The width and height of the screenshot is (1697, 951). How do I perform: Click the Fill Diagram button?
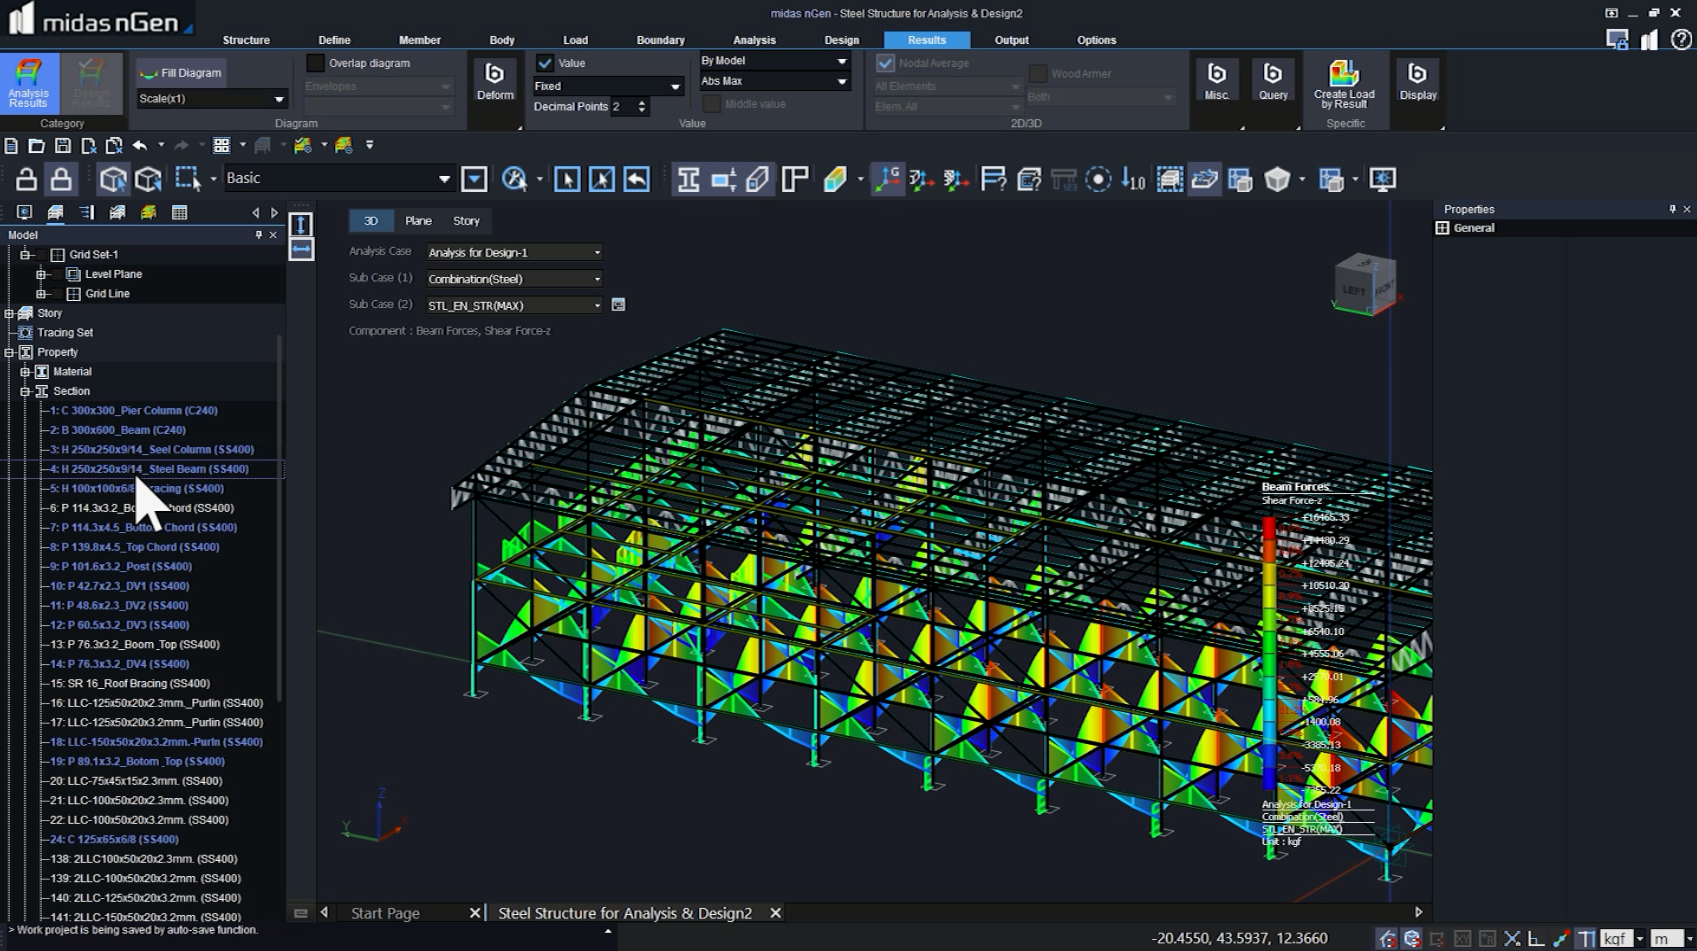tap(182, 73)
